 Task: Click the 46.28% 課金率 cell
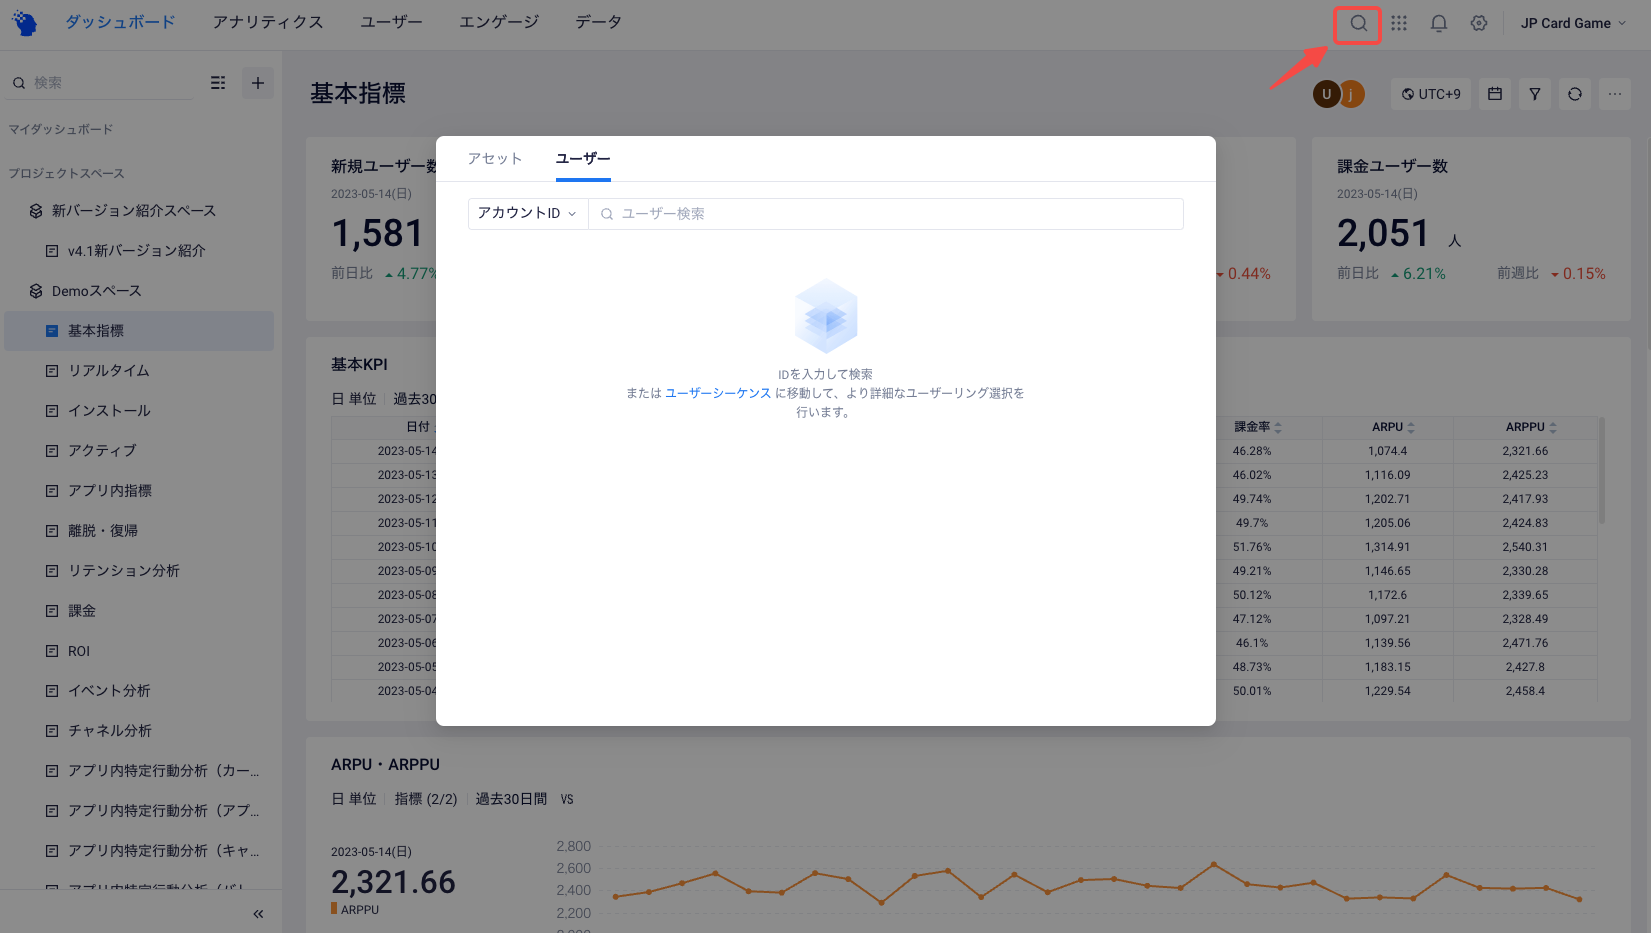[x=1252, y=451]
